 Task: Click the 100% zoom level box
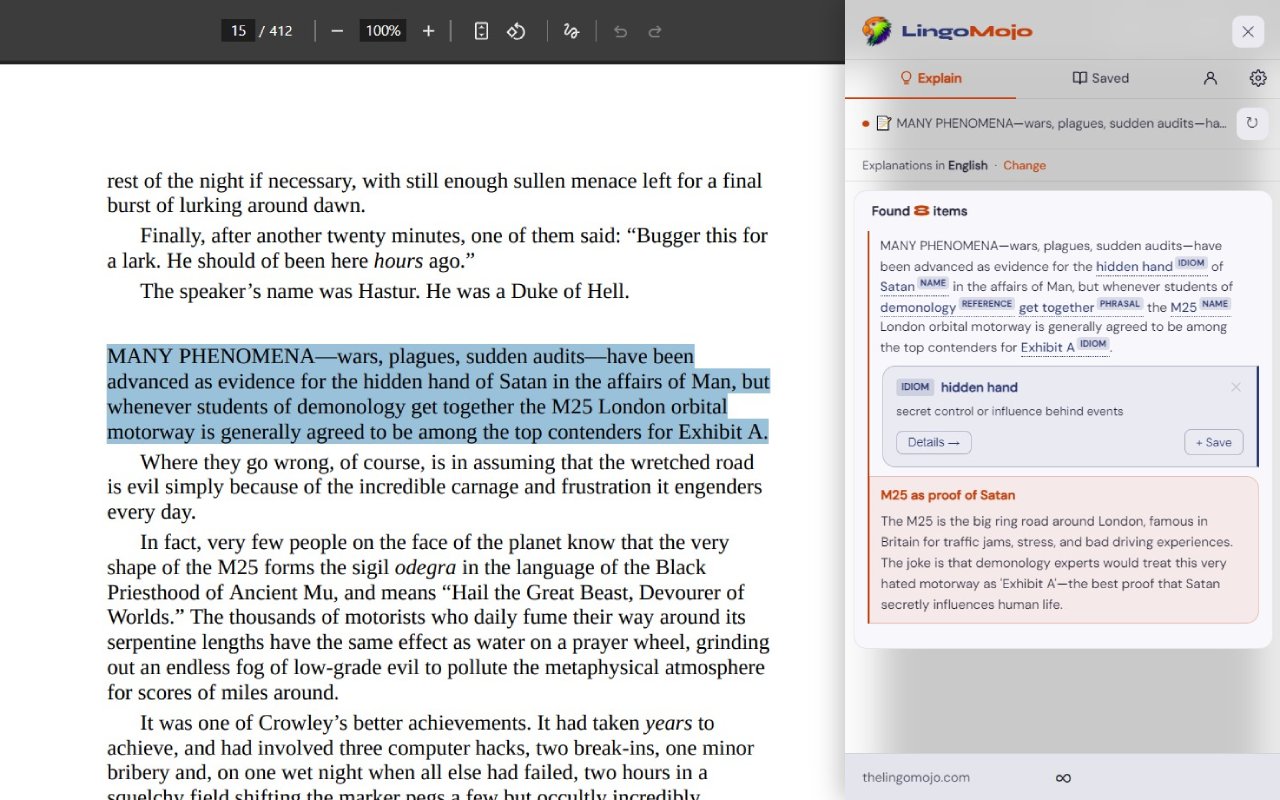pos(383,31)
